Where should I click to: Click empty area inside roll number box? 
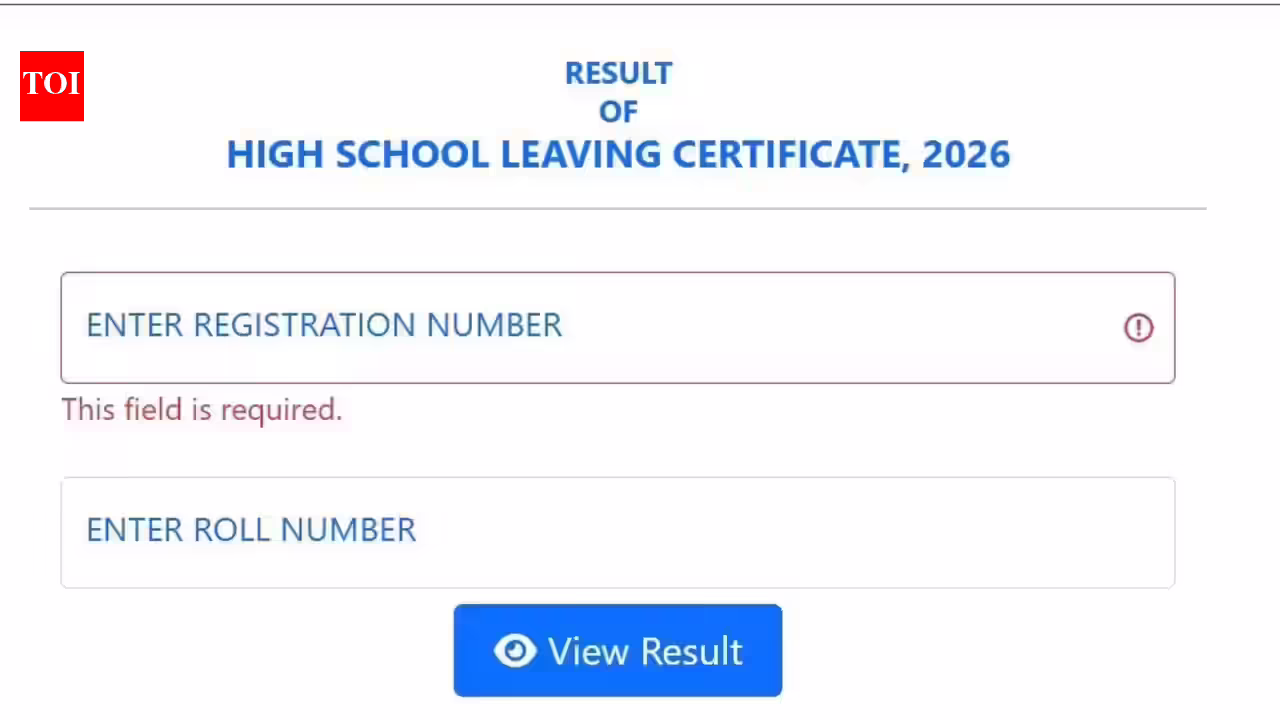pos(800,532)
